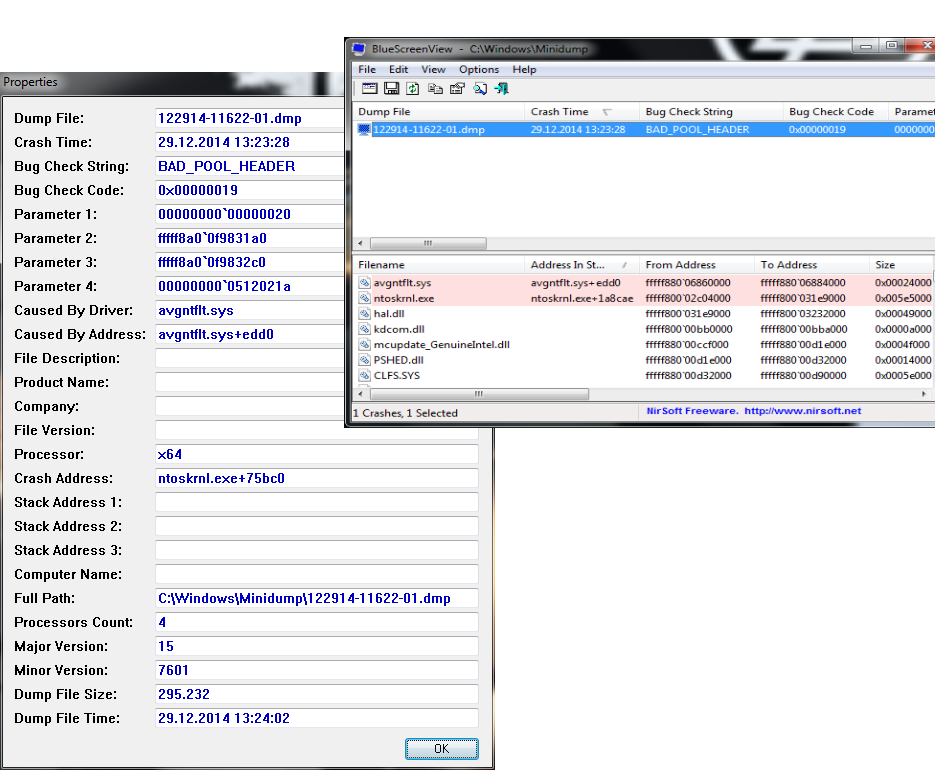
Task: Open the Options menu
Action: click(x=479, y=69)
